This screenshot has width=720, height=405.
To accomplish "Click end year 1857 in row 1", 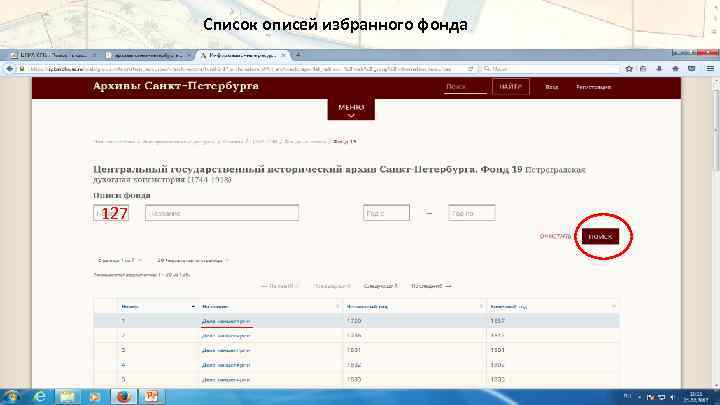I will point(498,321).
